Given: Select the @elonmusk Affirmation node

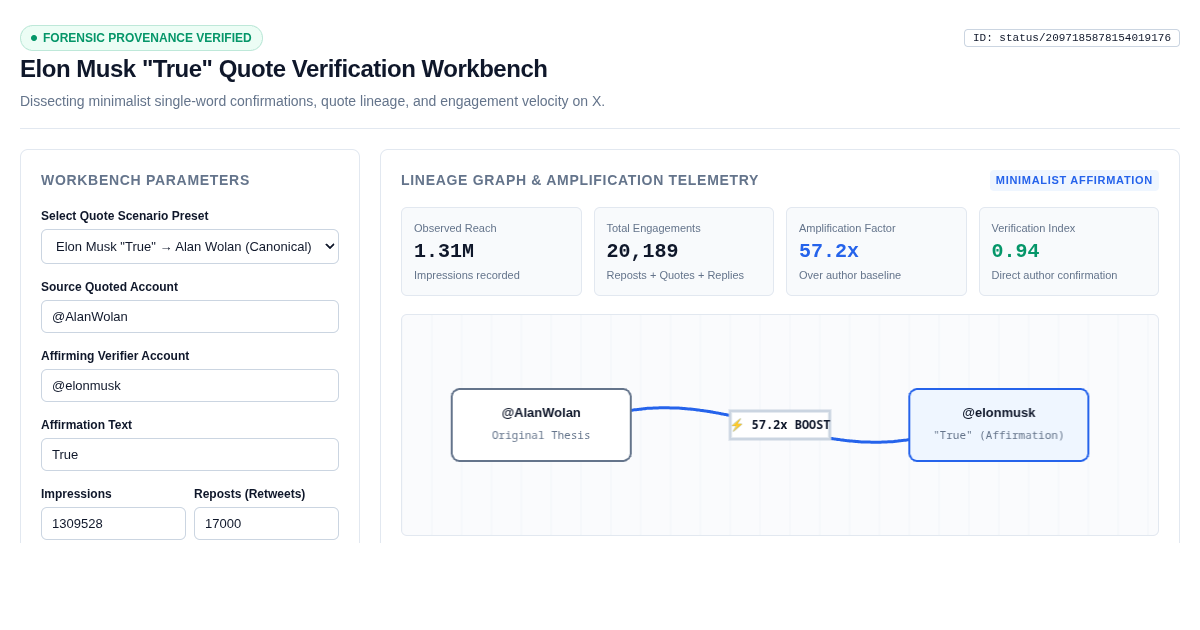Looking at the screenshot, I should point(999,425).
